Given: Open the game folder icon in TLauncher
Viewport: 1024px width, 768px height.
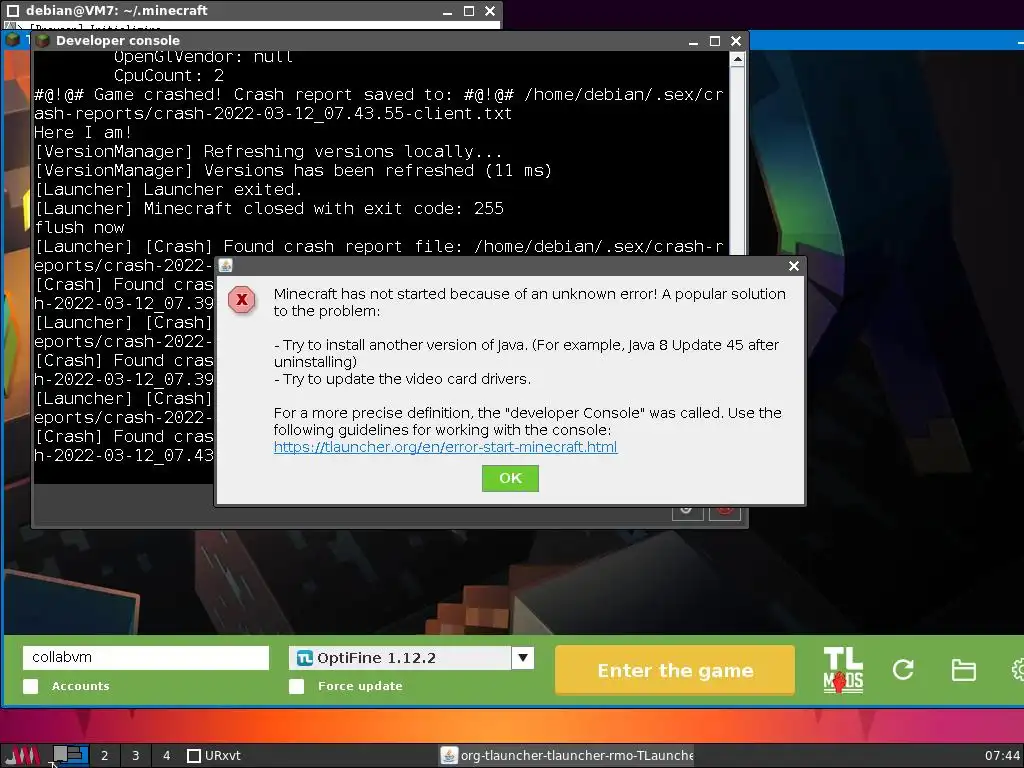Looking at the screenshot, I should (963, 670).
